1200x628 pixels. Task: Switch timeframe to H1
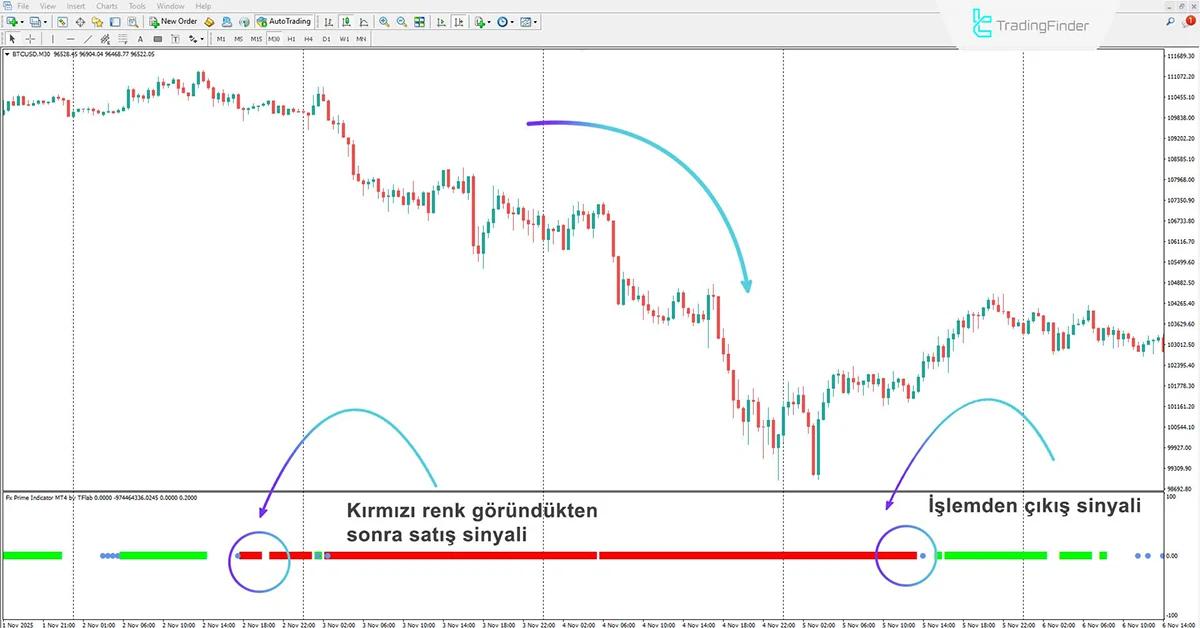pos(290,38)
